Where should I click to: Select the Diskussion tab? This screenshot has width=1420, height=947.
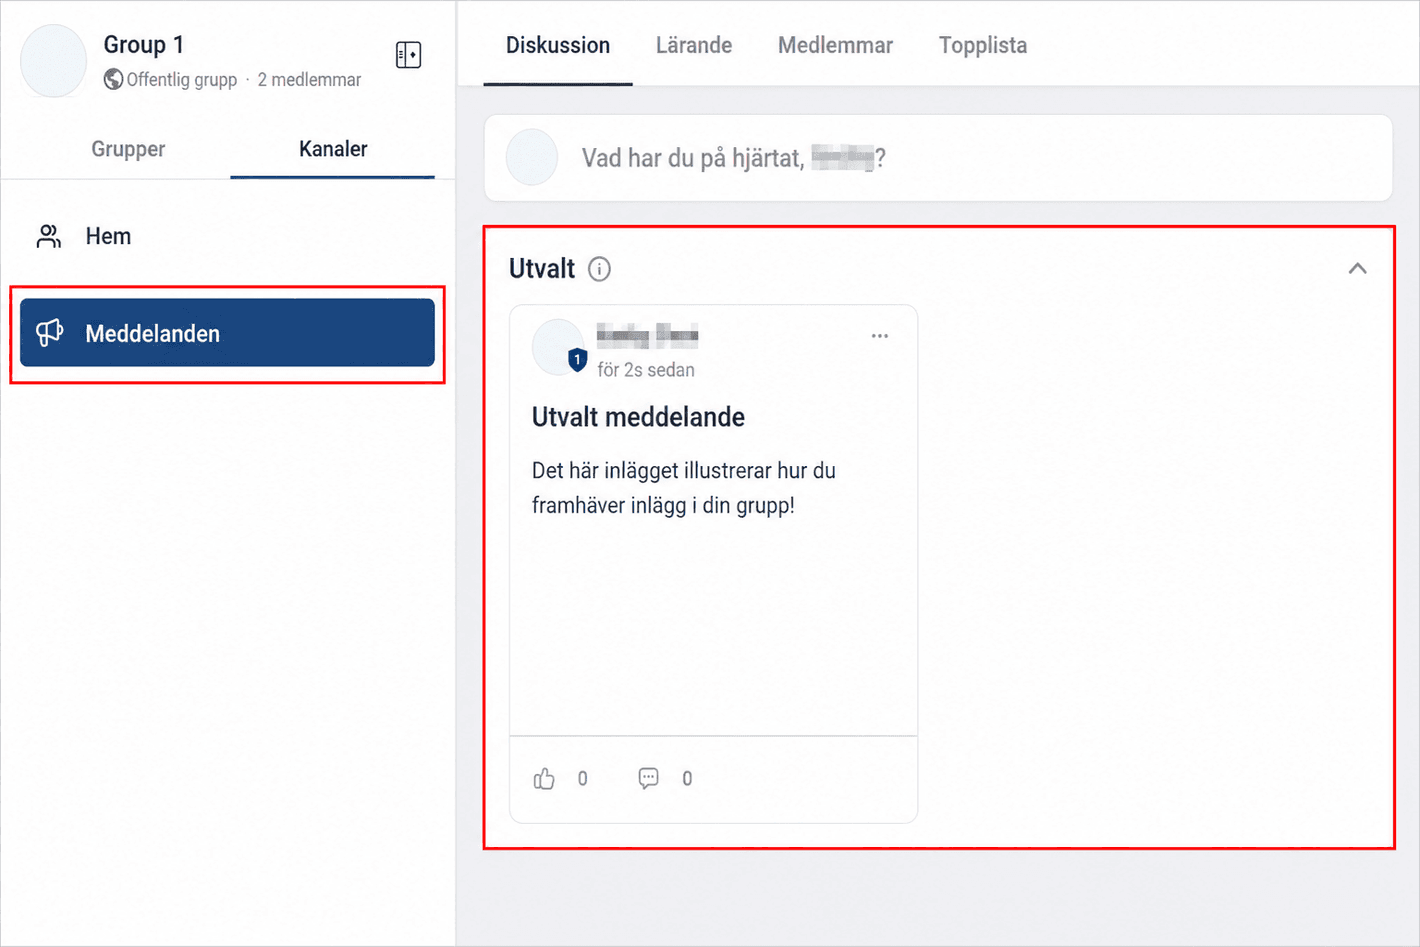pos(558,45)
